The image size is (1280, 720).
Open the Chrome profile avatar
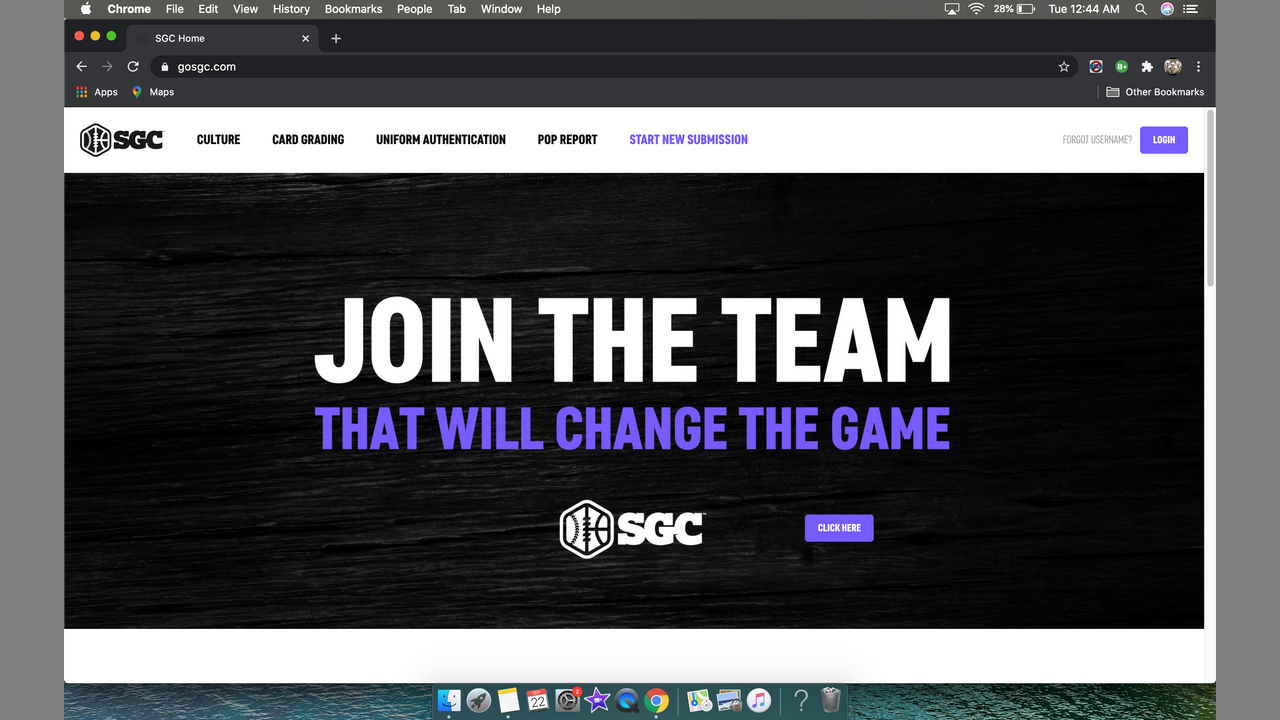click(x=1173, y=67)
